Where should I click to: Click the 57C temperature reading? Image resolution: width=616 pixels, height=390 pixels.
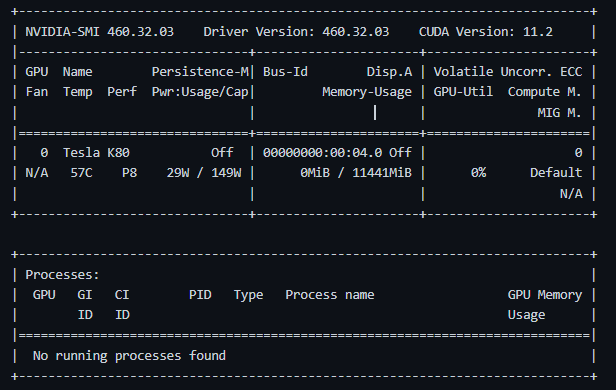click(81, 173)
